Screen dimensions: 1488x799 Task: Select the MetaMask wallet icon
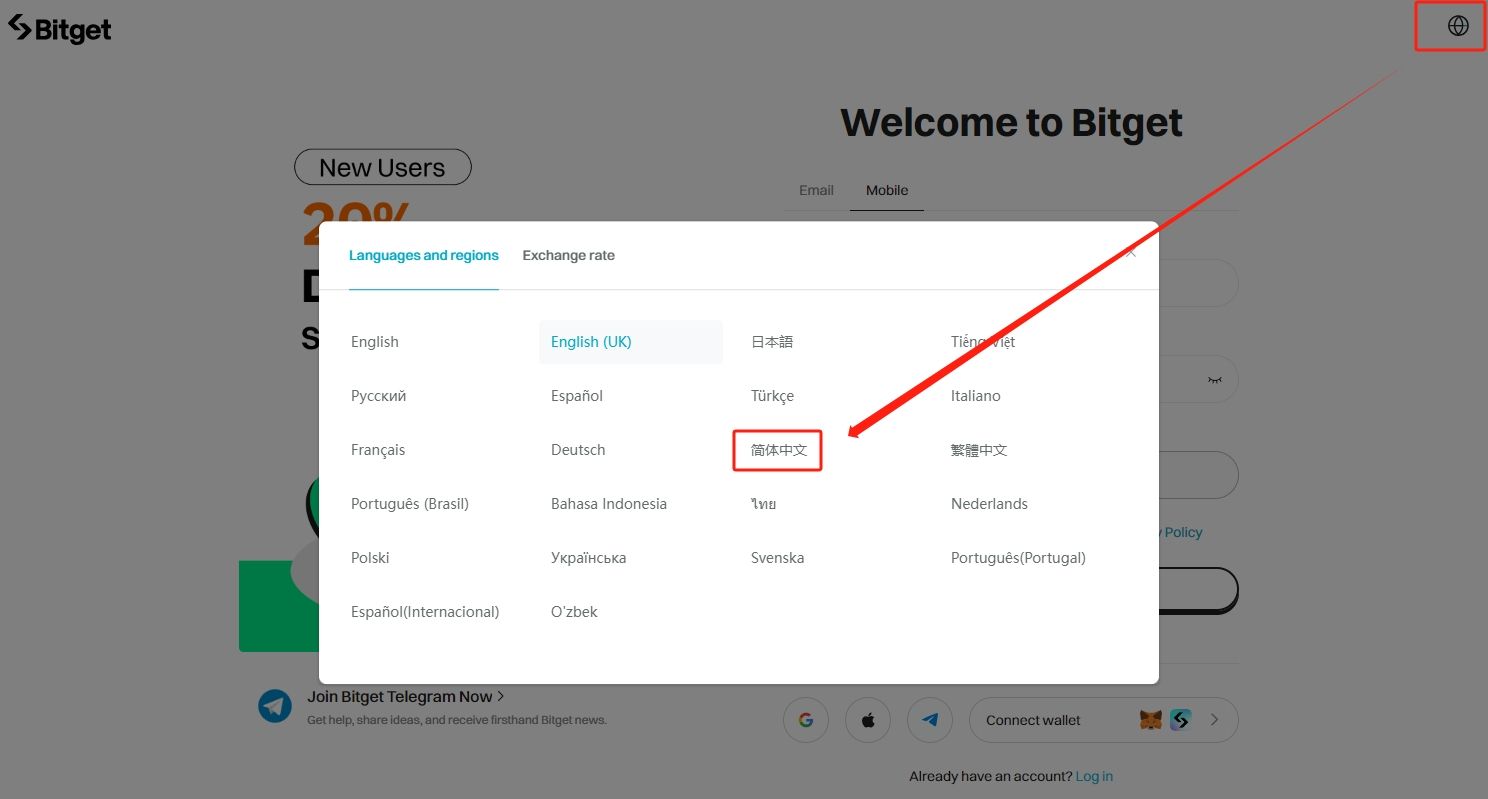[1150, 719]
